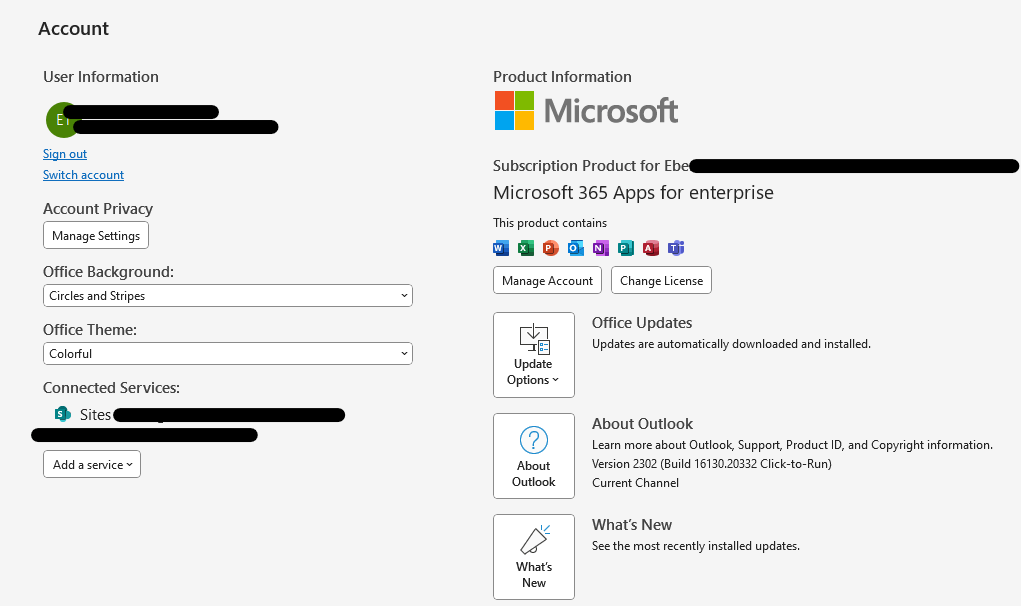Image resolution: width=1021 pixels, height=606 pixels.
Task: Click the Word app icon
Action: pos(501,248)
